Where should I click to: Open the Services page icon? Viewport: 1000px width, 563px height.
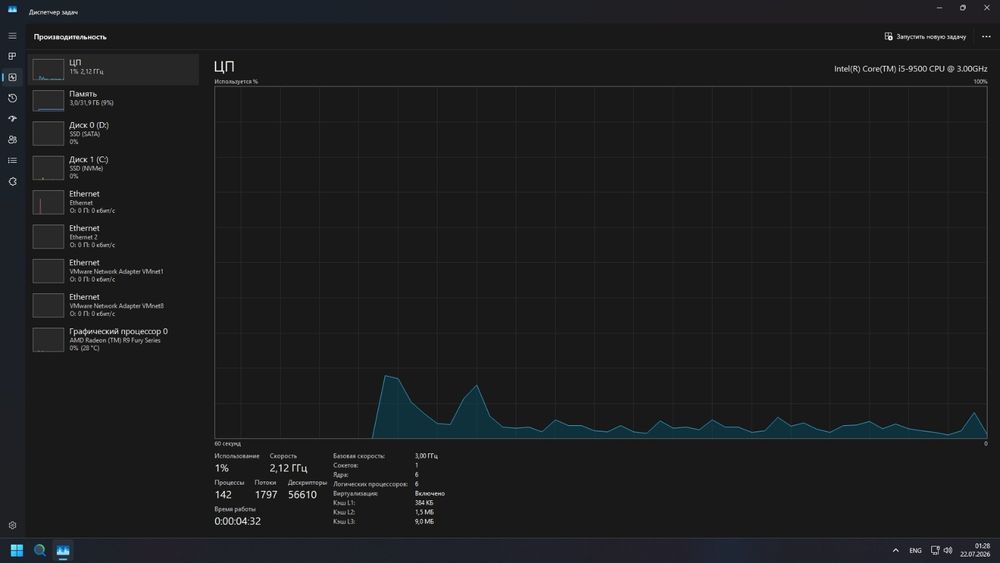(x=12, y=182)
